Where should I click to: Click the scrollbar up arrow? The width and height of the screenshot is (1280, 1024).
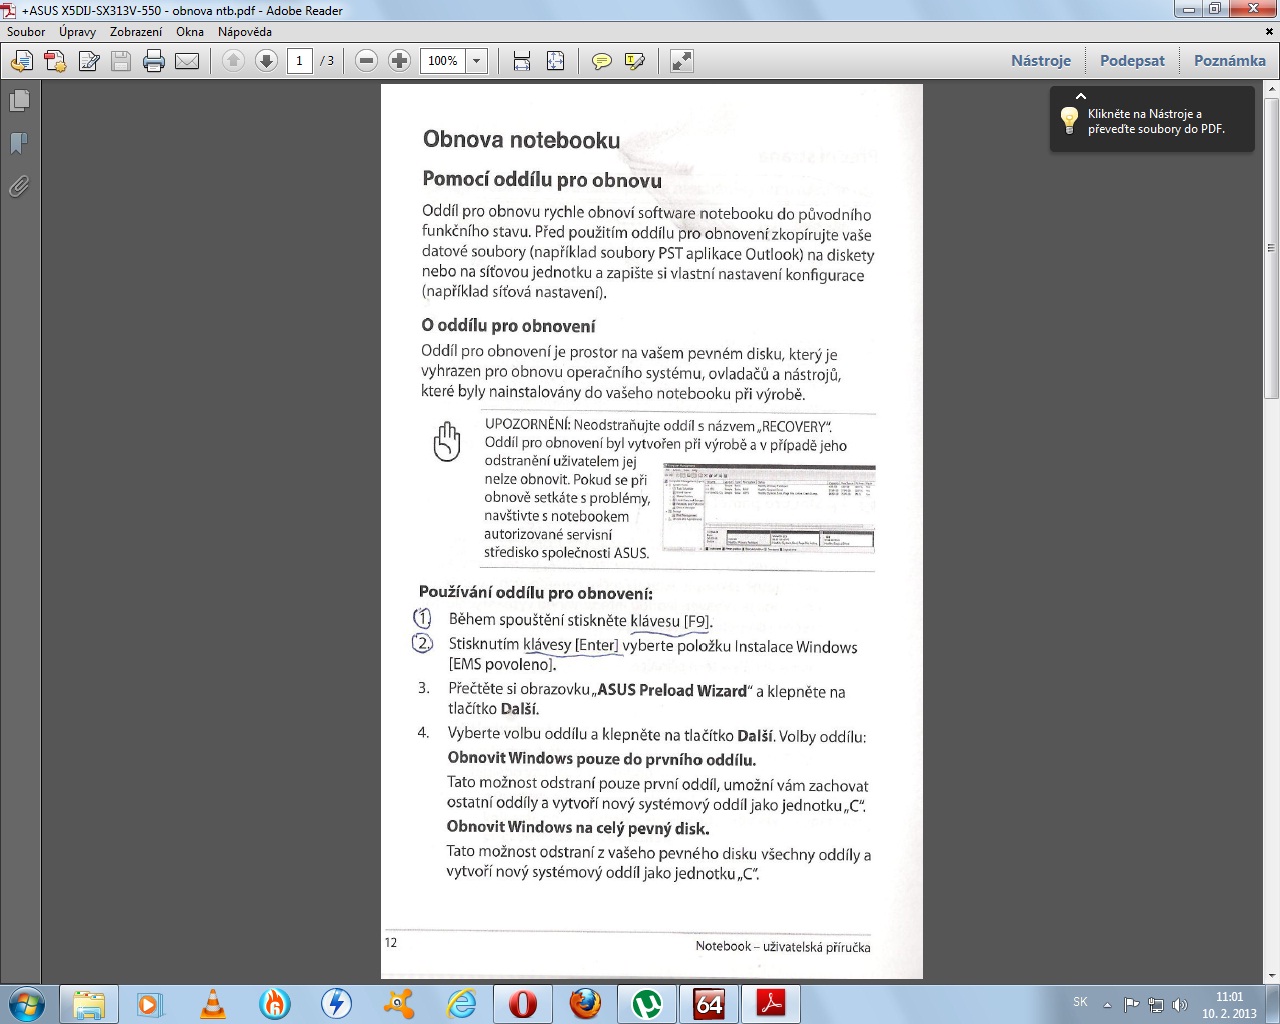[1272, 90]
